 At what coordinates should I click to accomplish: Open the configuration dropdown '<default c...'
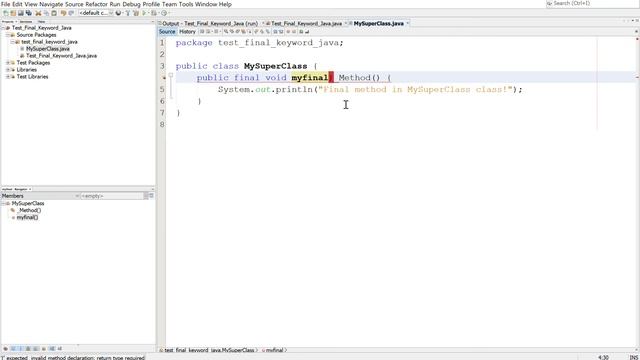pyautogui.click(x=96, y=13)
